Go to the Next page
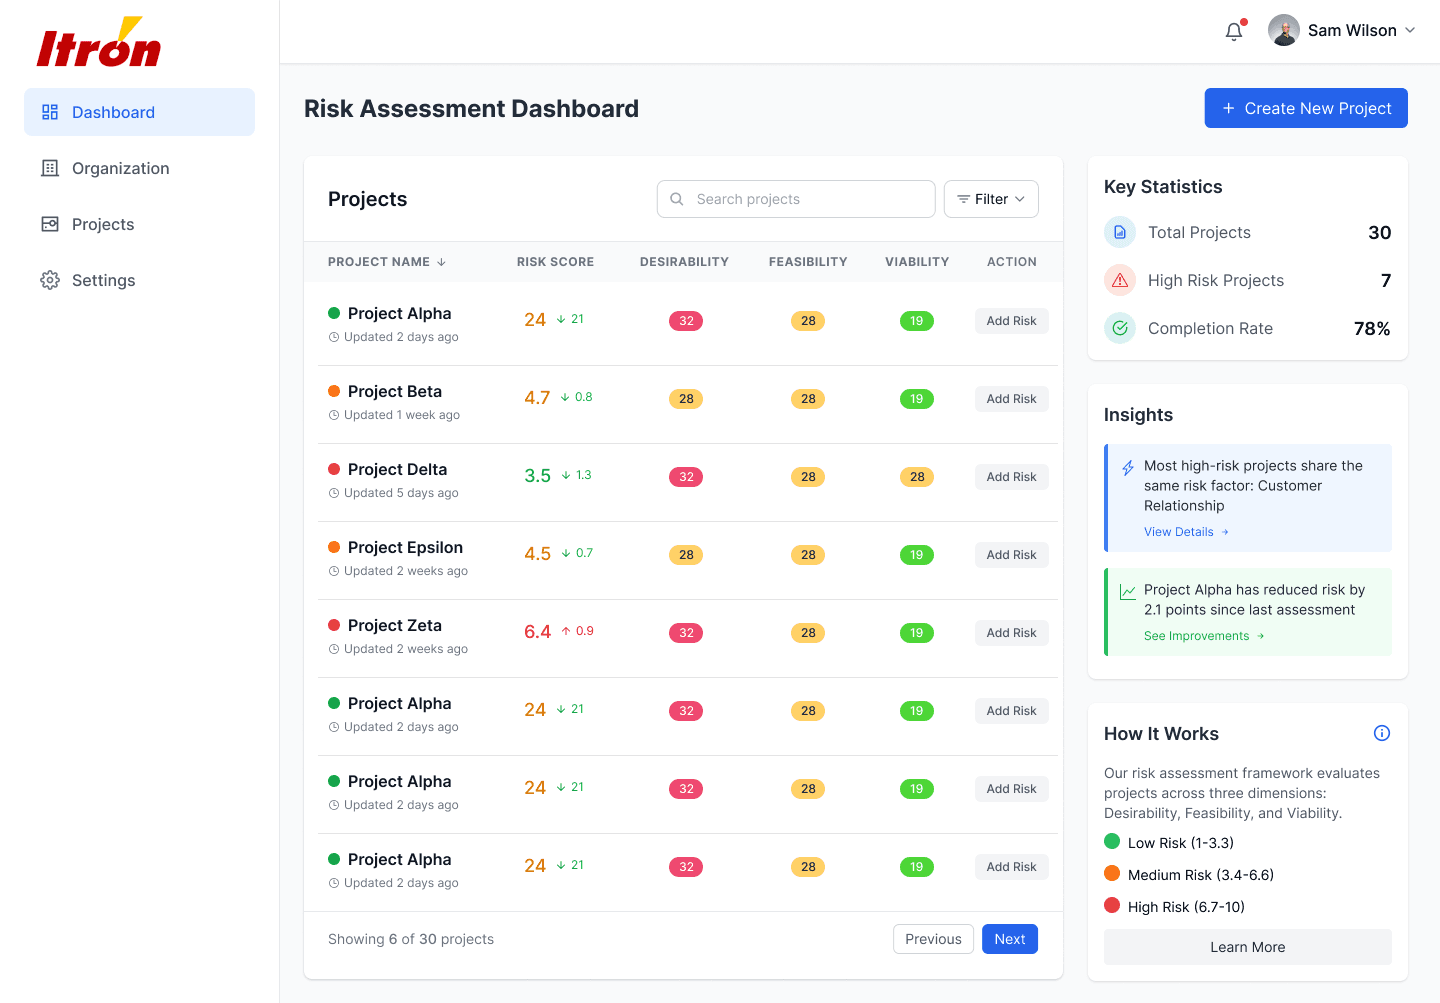 [1010, 939]
